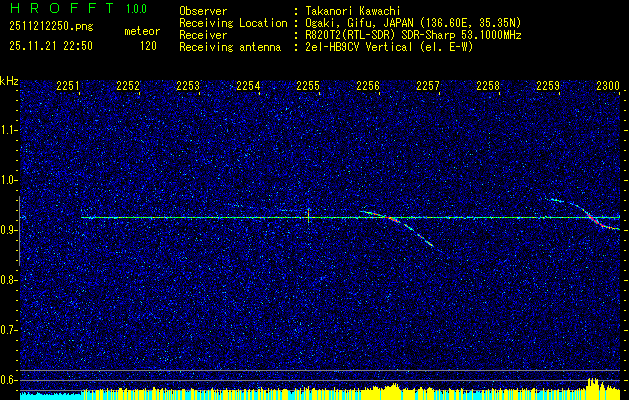Click the kHz axis unit label
The height and width of the screenshot is (400, 629).
(x=9, y=81)
